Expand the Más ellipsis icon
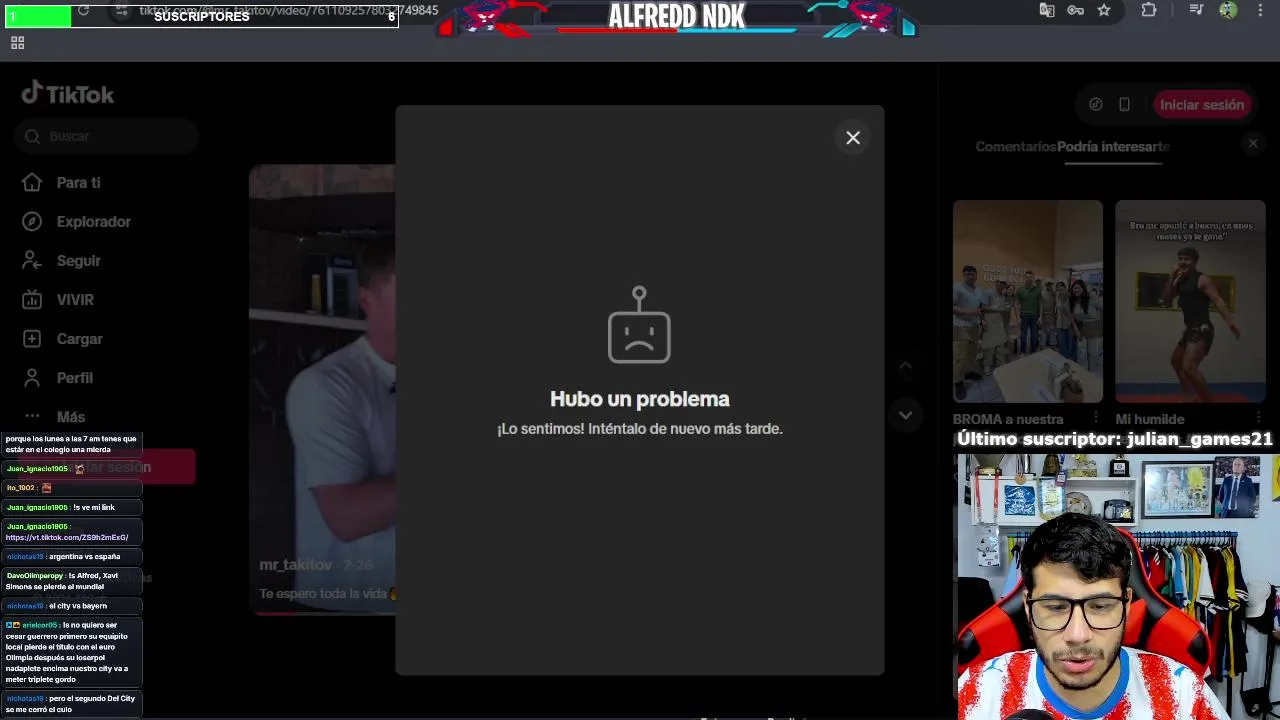Viewport: 1280px width, 720px height. tap(32, 416)
